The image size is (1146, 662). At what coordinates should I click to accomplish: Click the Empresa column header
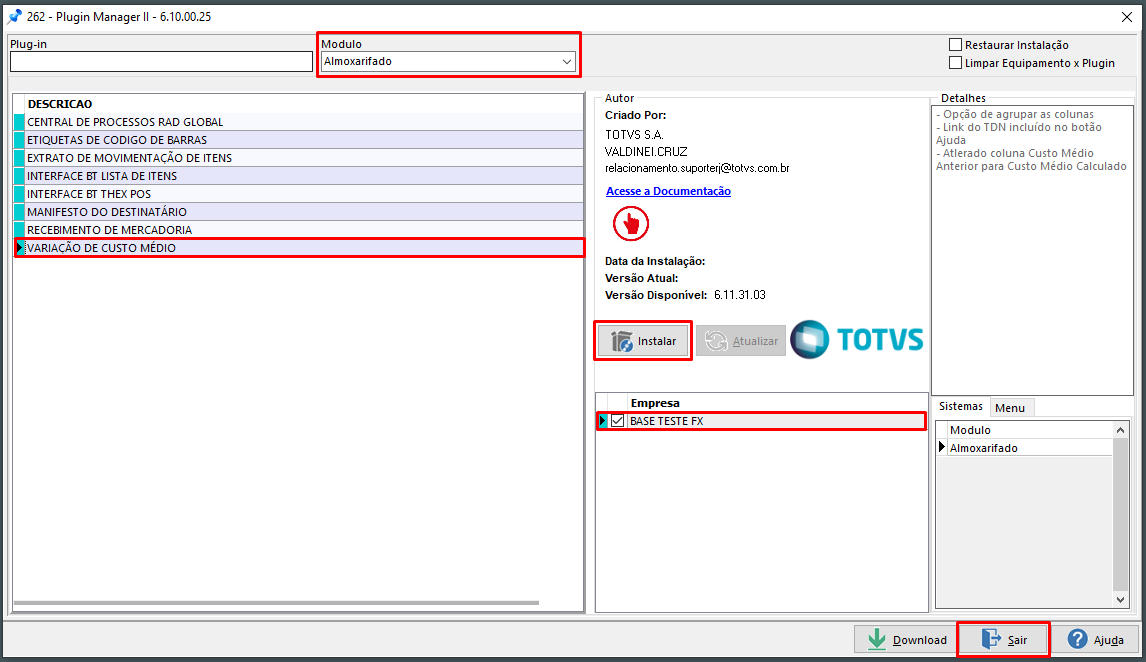coord(778,403)
